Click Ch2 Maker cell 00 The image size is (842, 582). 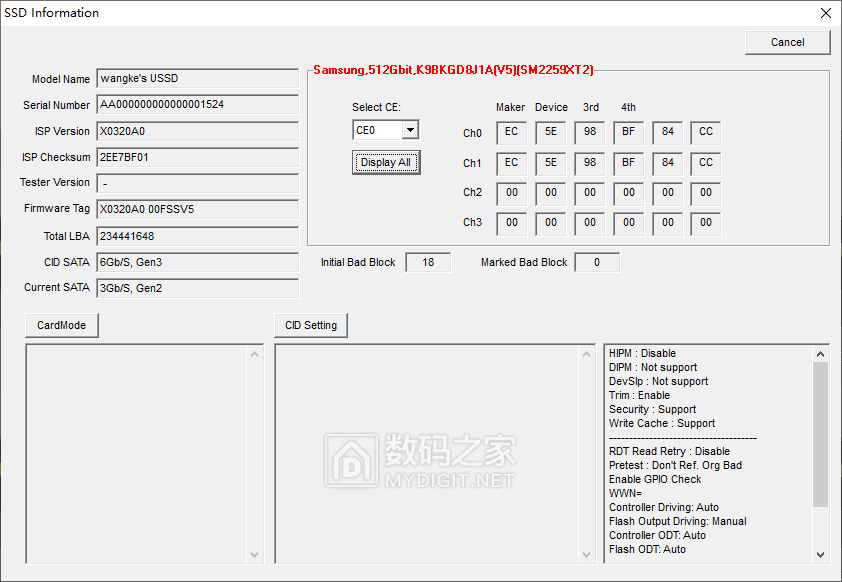tap(512, 193)
